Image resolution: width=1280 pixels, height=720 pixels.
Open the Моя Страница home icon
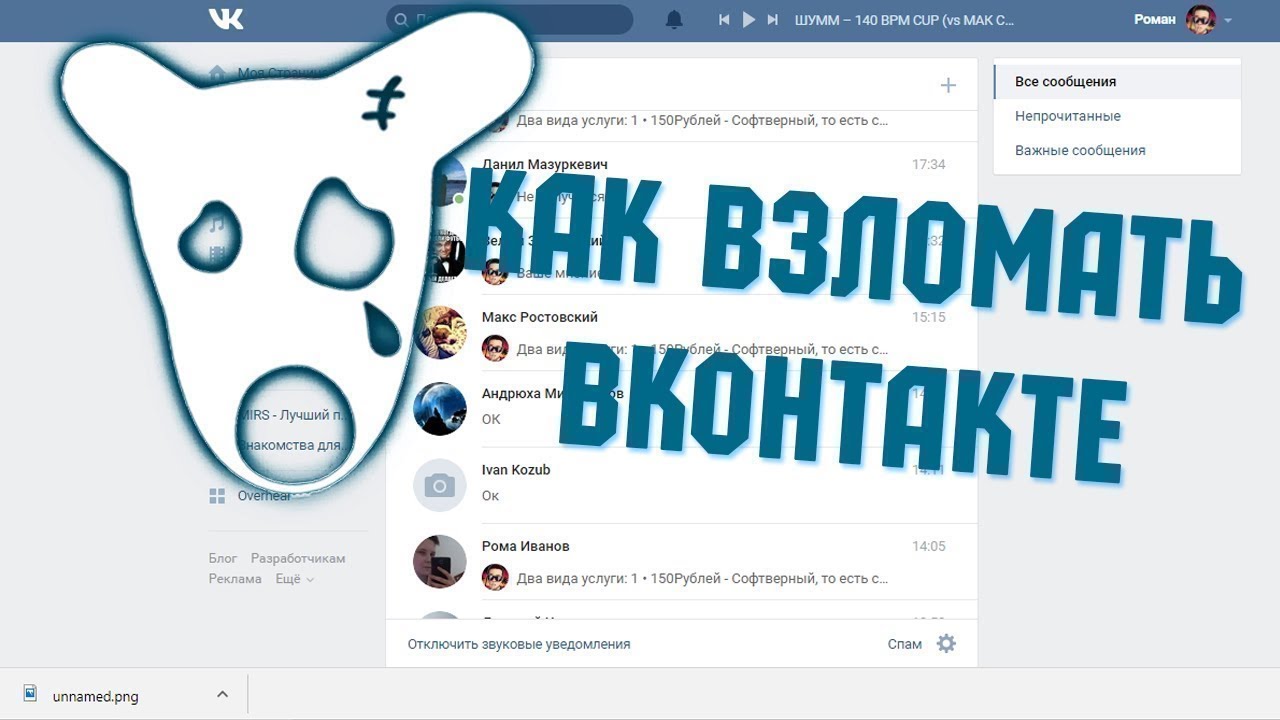(217, 73)
